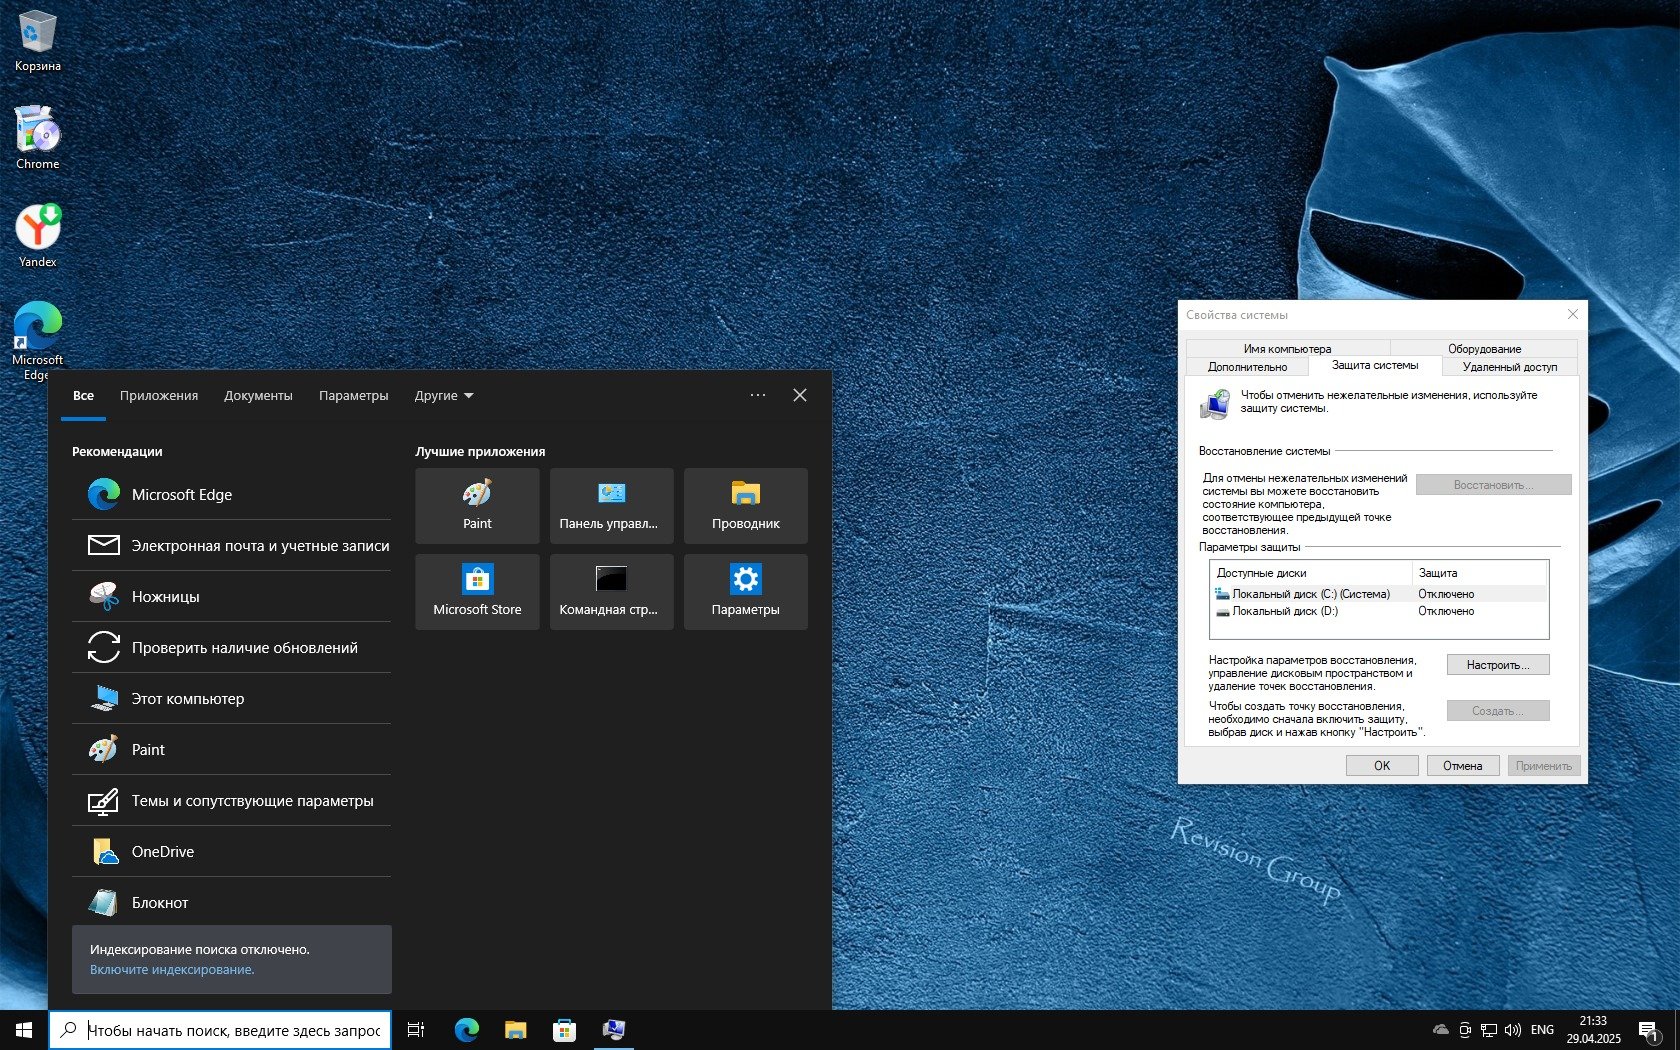Switch to the Оборудование tab
Viewport: 1680px width, 1050px height.
pyautogui.click(x=1484, y=349)
